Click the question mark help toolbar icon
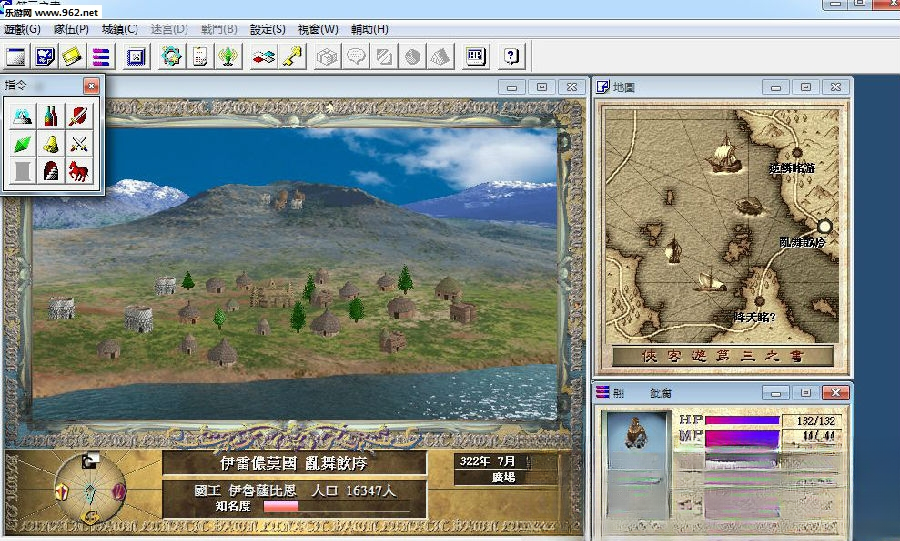 tap(511, 56)
